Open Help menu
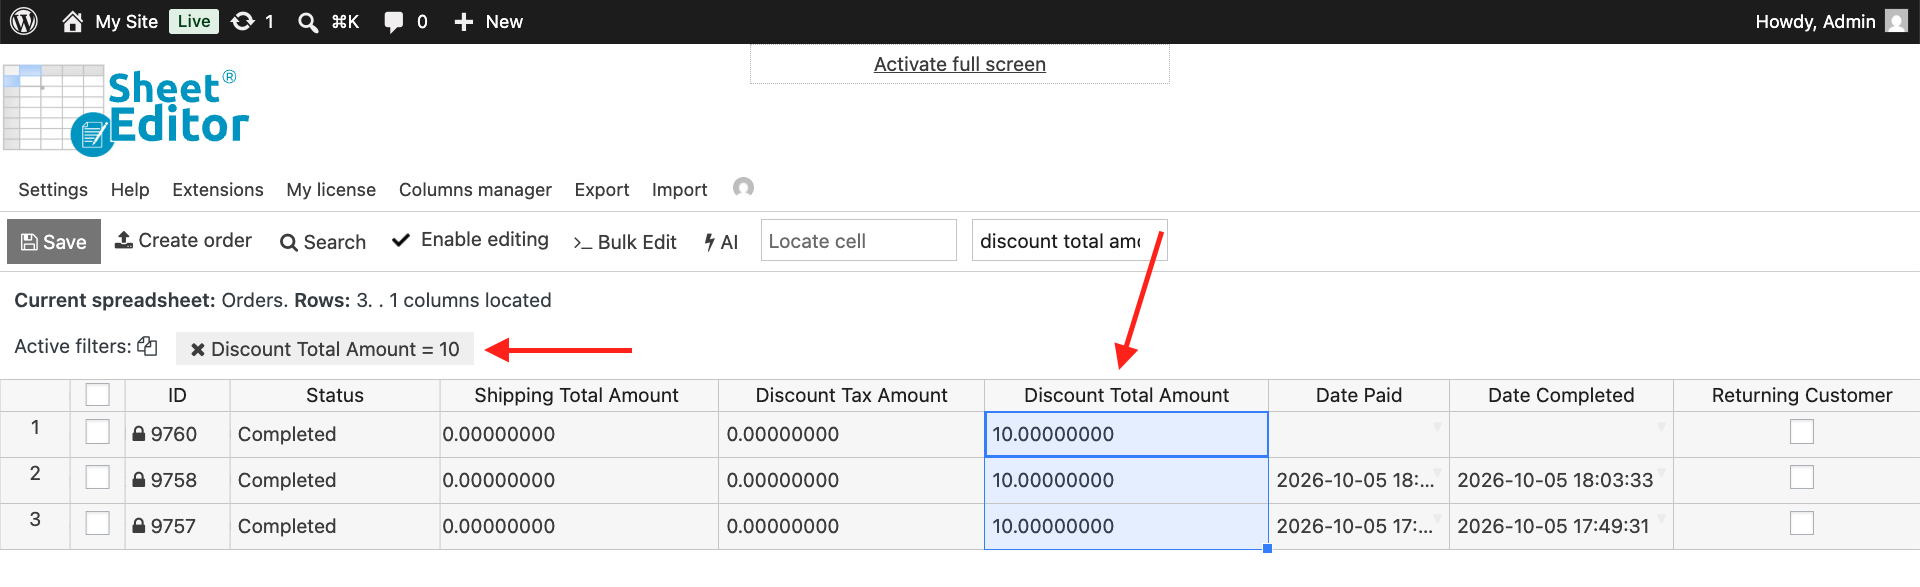 [130, 189]
